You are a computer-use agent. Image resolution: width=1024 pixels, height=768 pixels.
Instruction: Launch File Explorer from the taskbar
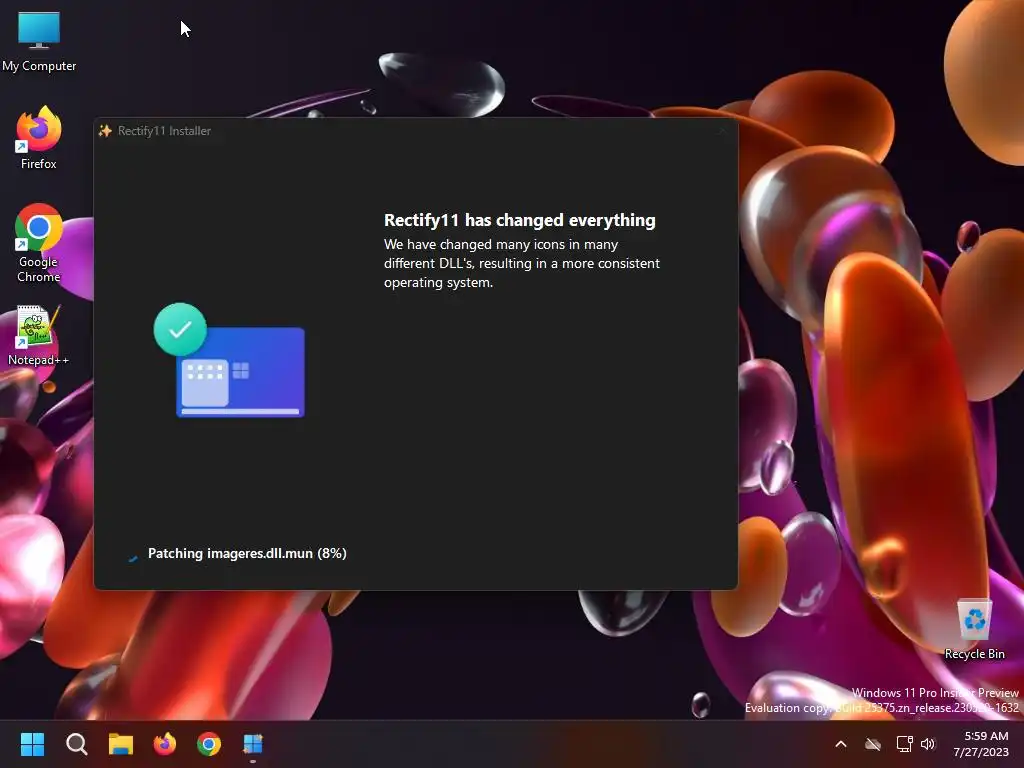pos(121,744)
